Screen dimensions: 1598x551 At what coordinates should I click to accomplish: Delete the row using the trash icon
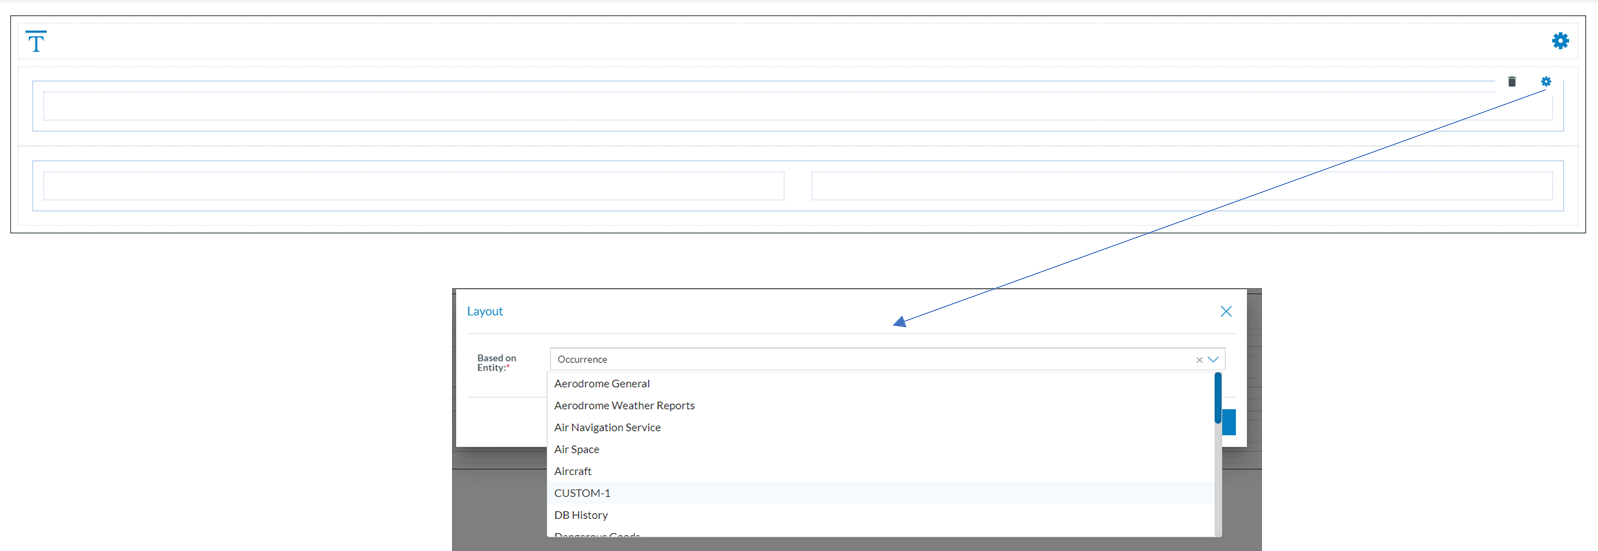pos(1511,82)
